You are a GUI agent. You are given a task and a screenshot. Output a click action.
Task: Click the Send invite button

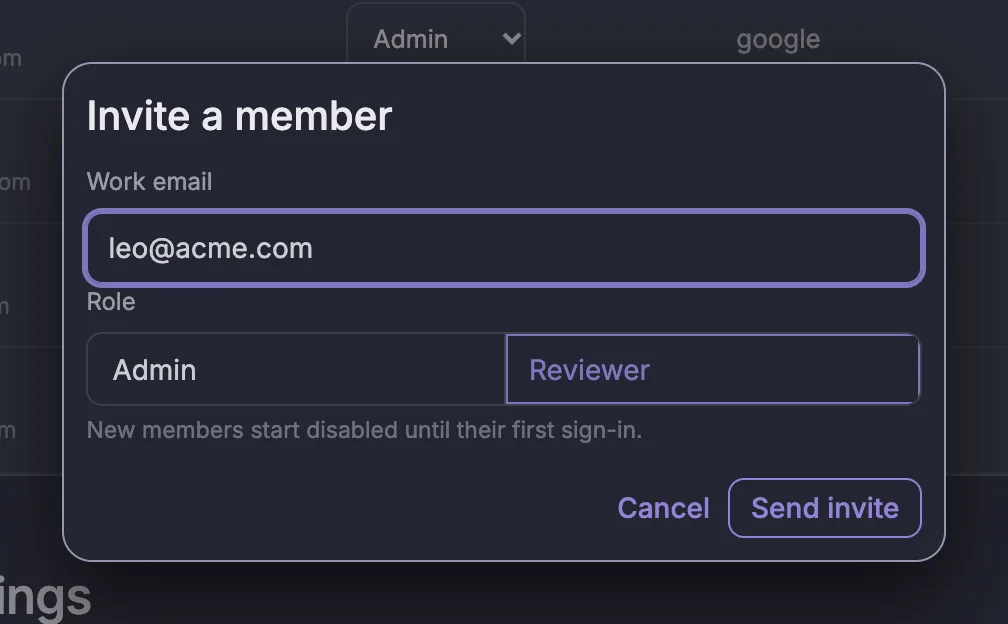tap(825, 508)
